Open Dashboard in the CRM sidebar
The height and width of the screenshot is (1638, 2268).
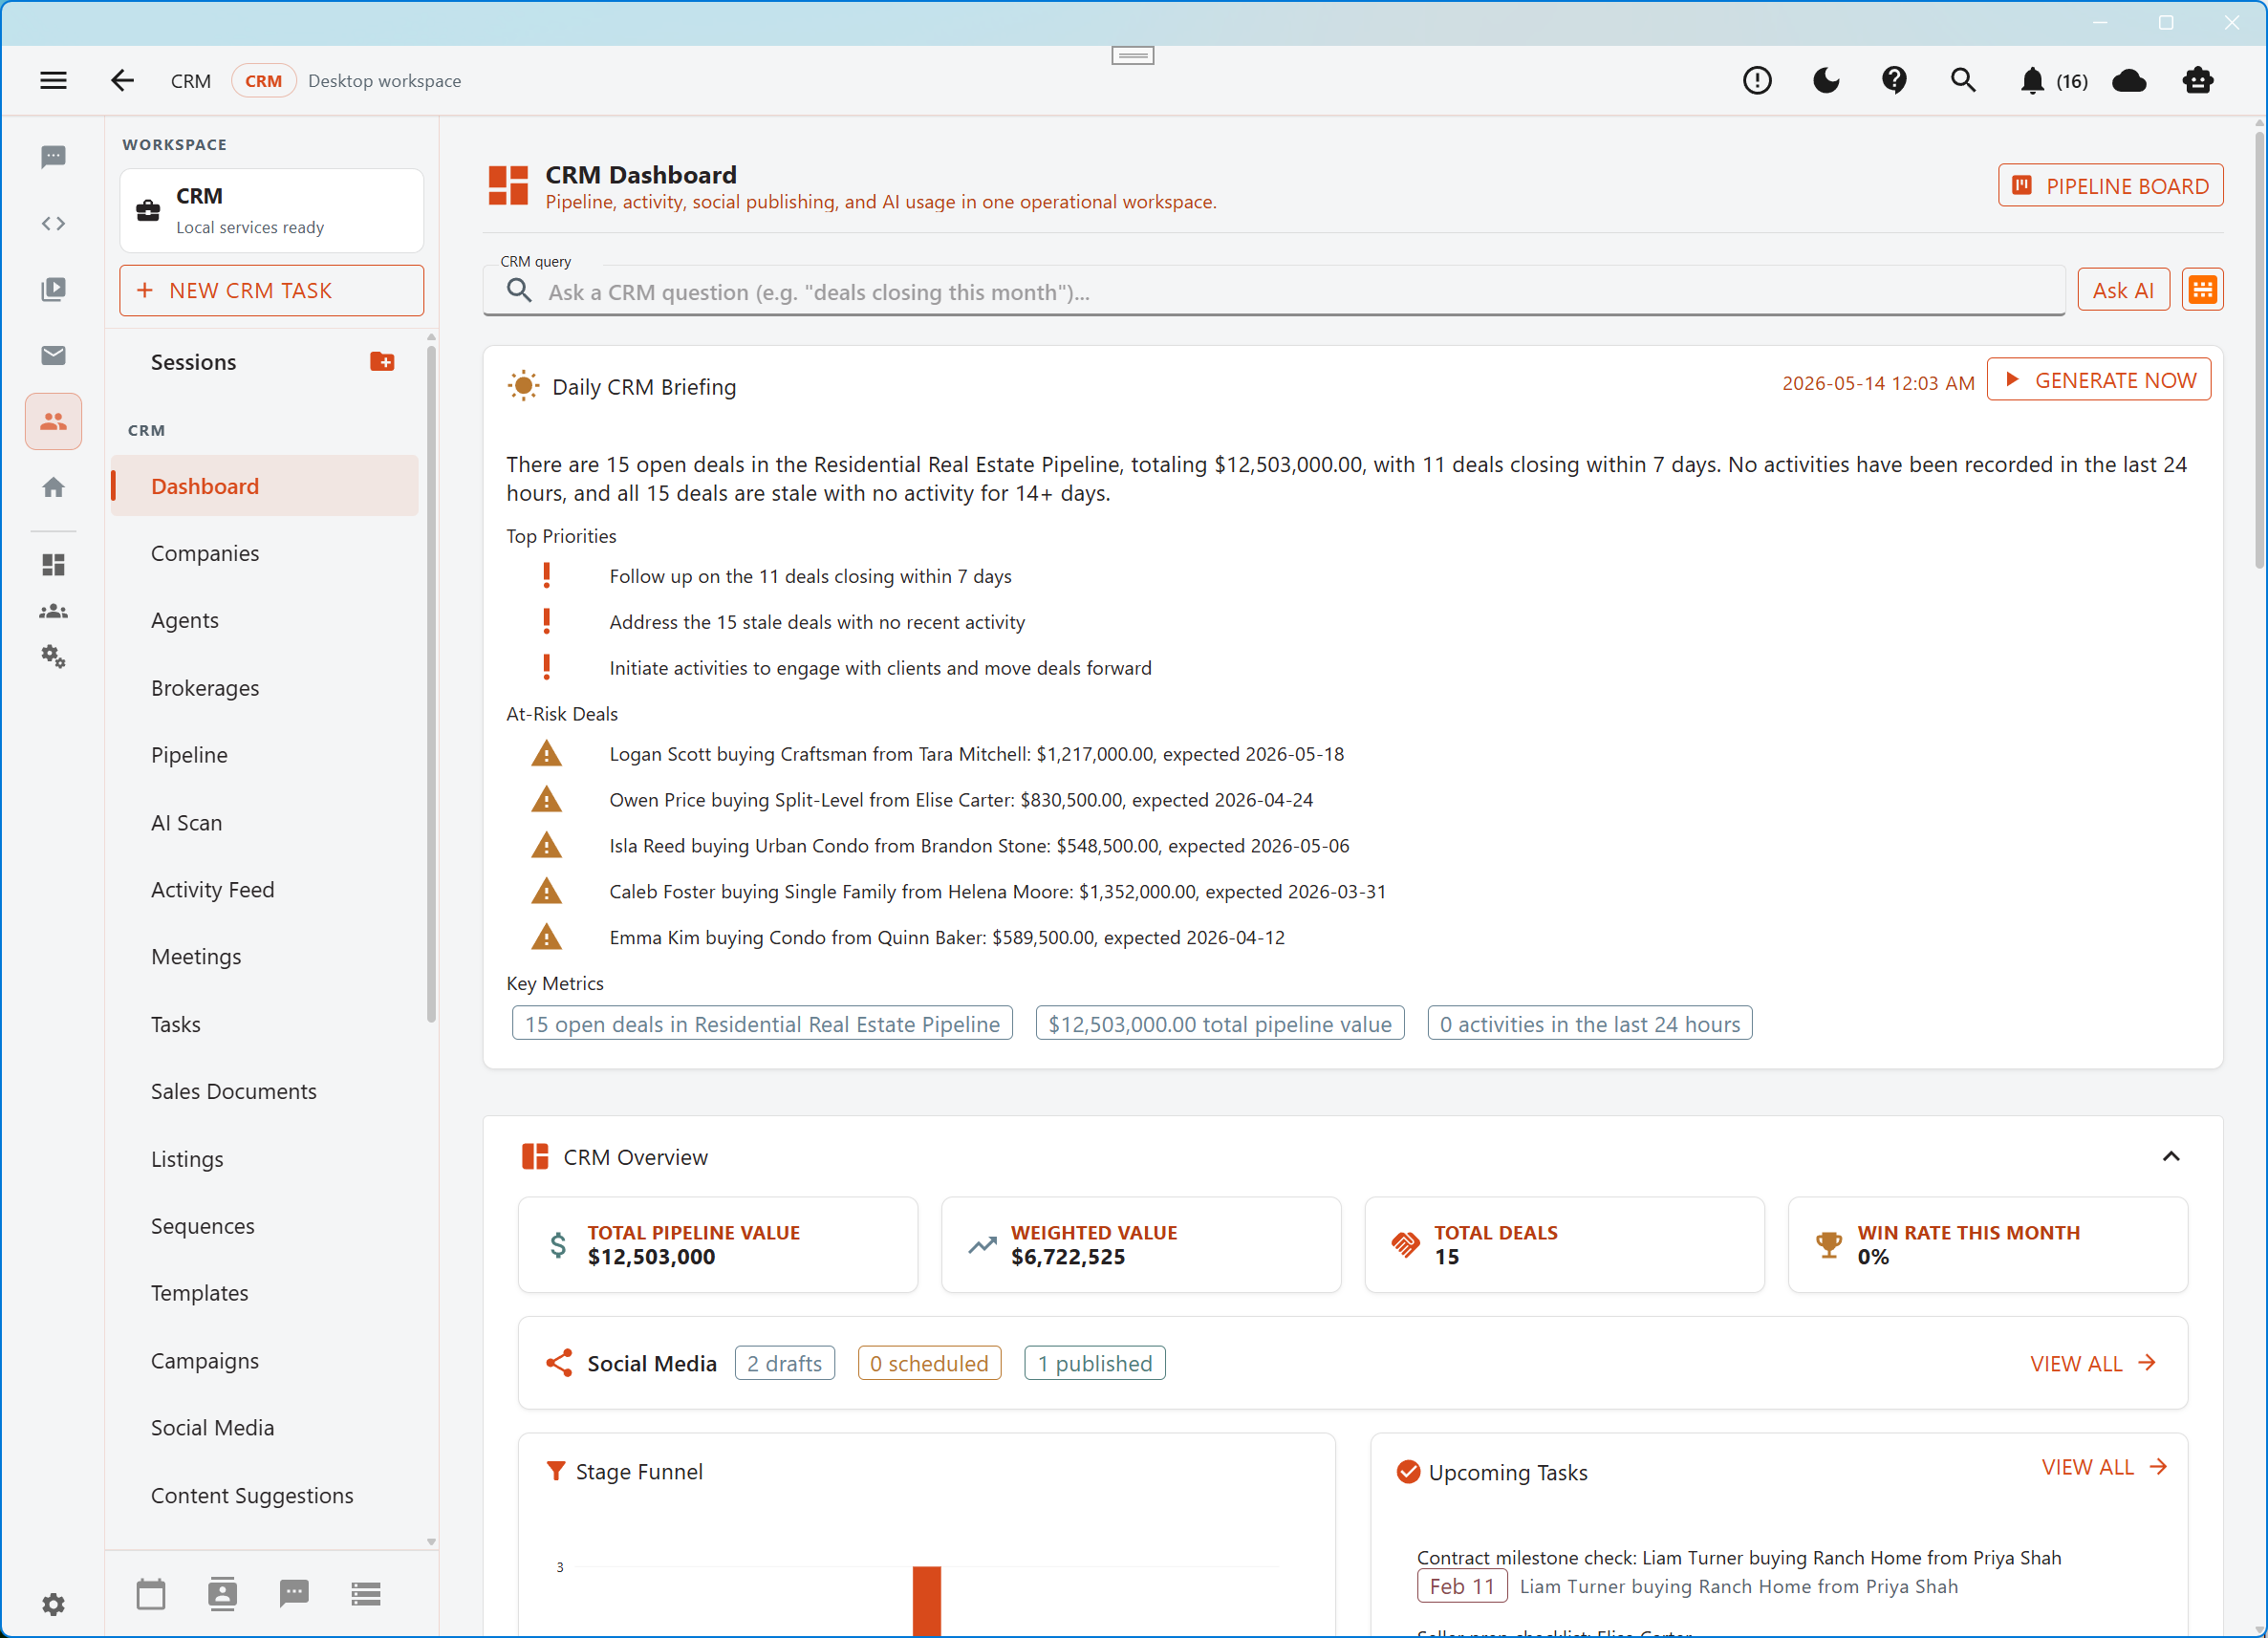click(x=265, y=486)
